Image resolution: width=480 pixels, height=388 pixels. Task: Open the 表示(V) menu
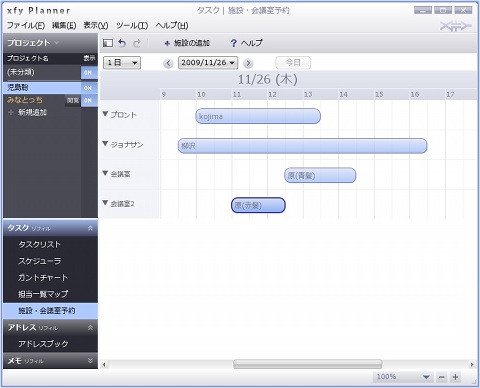96,25
